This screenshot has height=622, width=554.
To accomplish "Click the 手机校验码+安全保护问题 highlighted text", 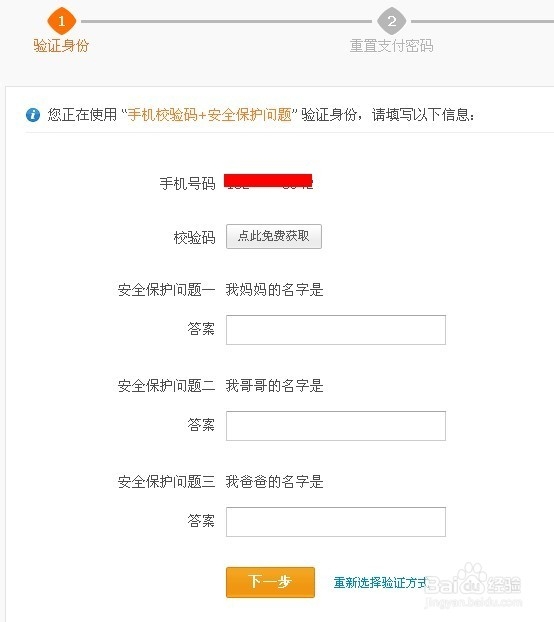I will click(x=209, y=115).
